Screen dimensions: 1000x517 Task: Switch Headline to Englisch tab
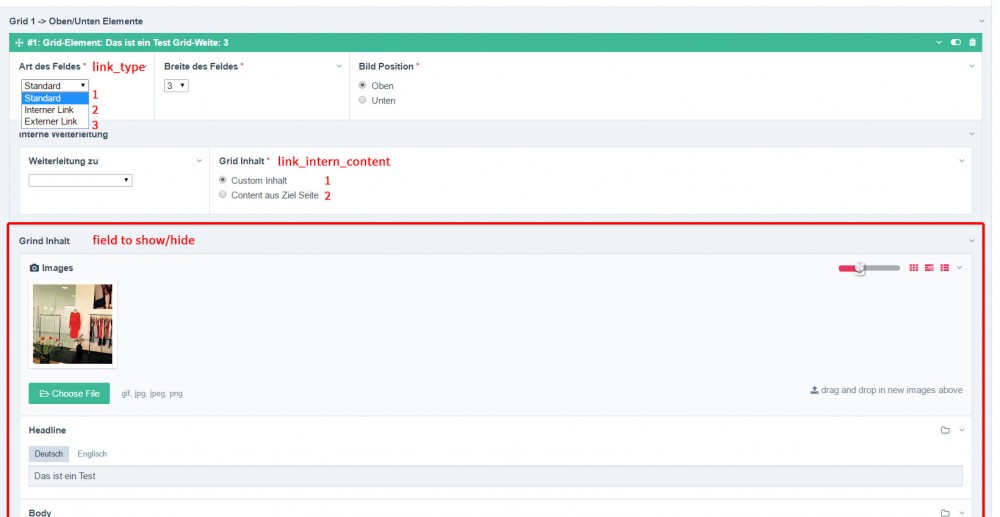(92, 454)
